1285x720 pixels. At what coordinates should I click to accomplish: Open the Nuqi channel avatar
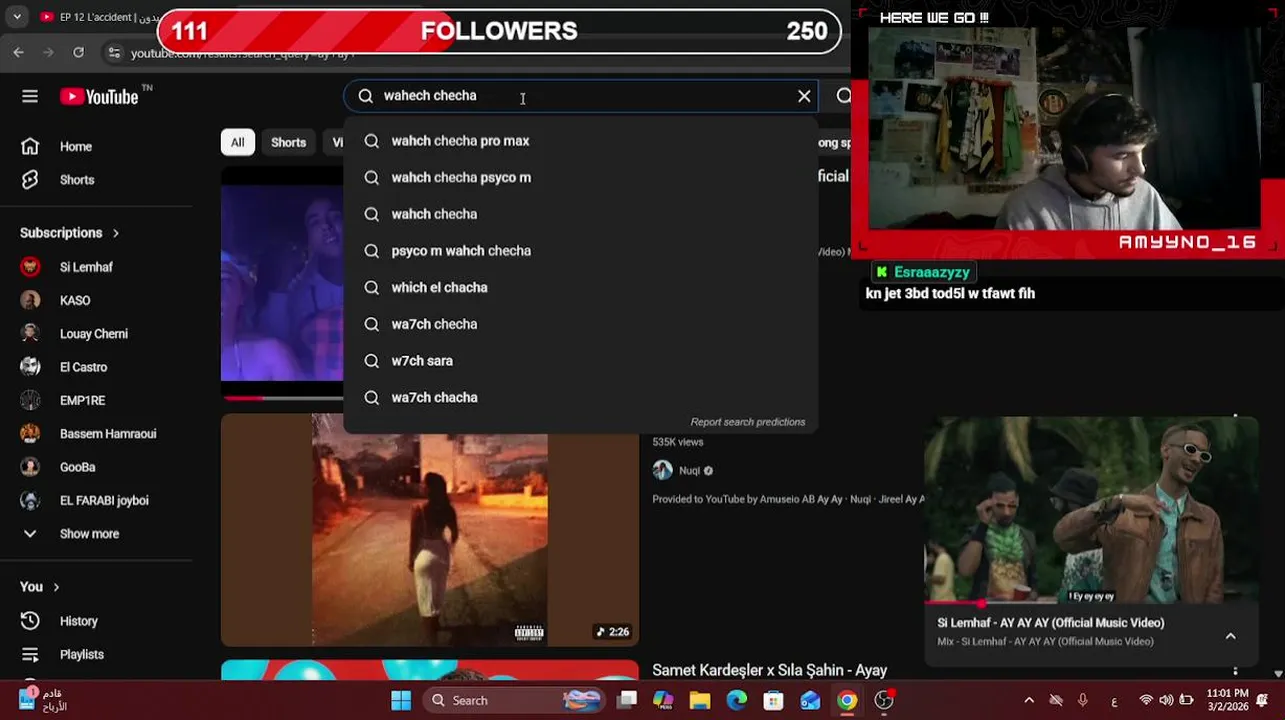coord(662,471)
